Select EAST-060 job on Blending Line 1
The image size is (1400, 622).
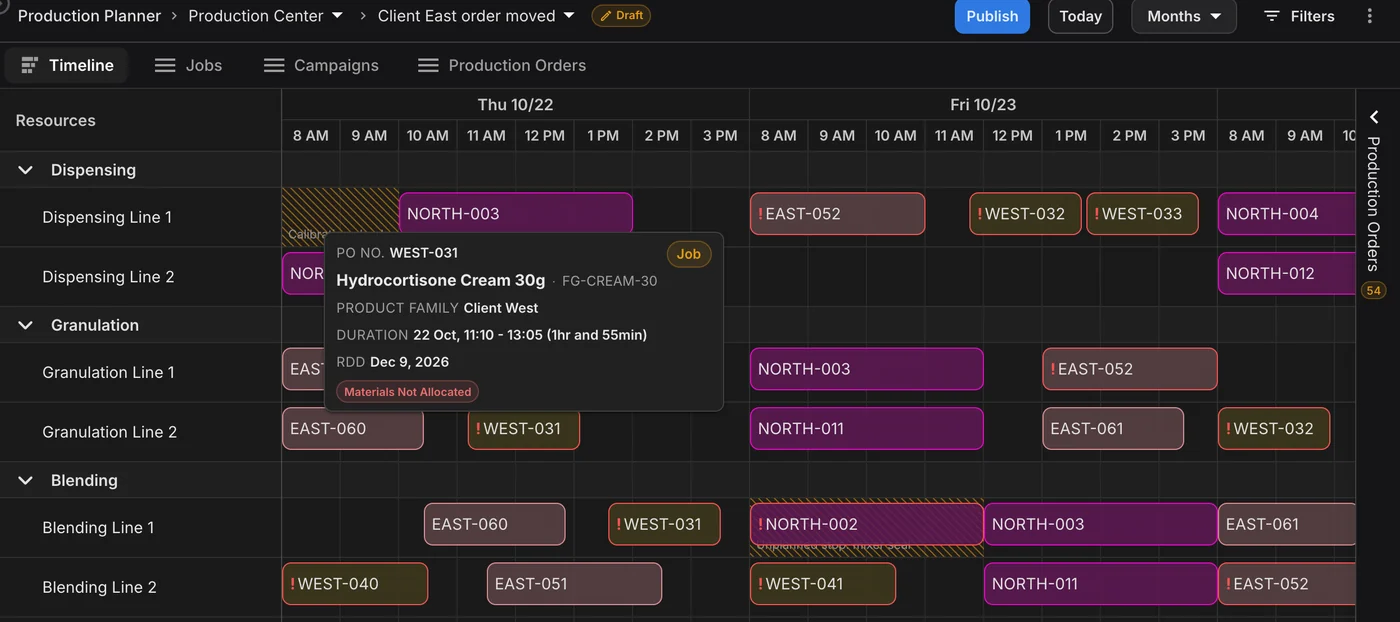click(x=495, y=524)
